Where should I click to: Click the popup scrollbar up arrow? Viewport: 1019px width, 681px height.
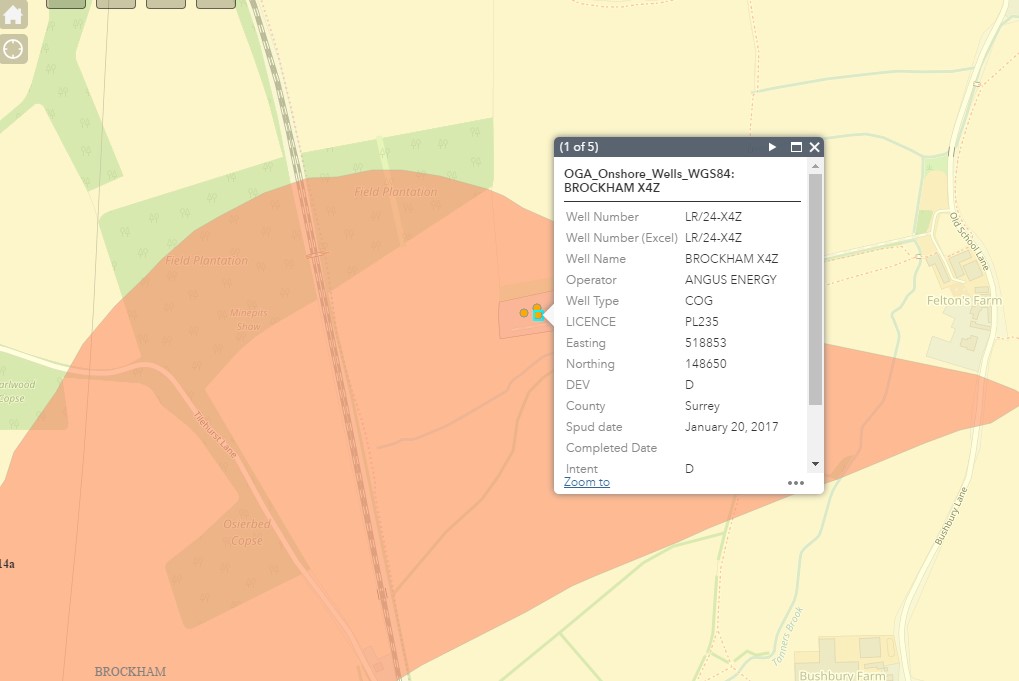[815, 167]
